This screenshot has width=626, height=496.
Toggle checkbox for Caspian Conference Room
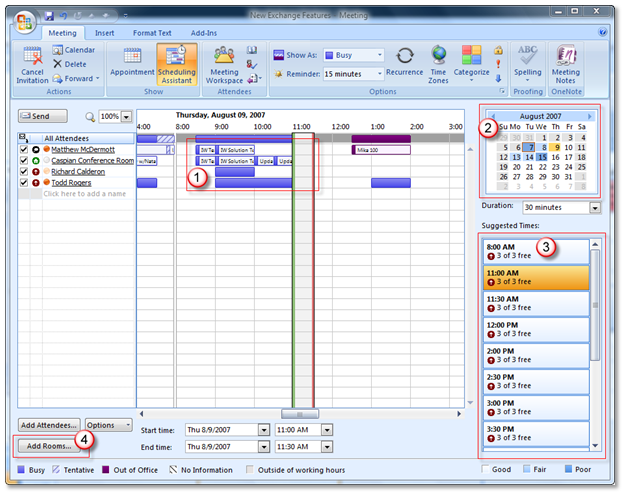(x=24, y=161)
